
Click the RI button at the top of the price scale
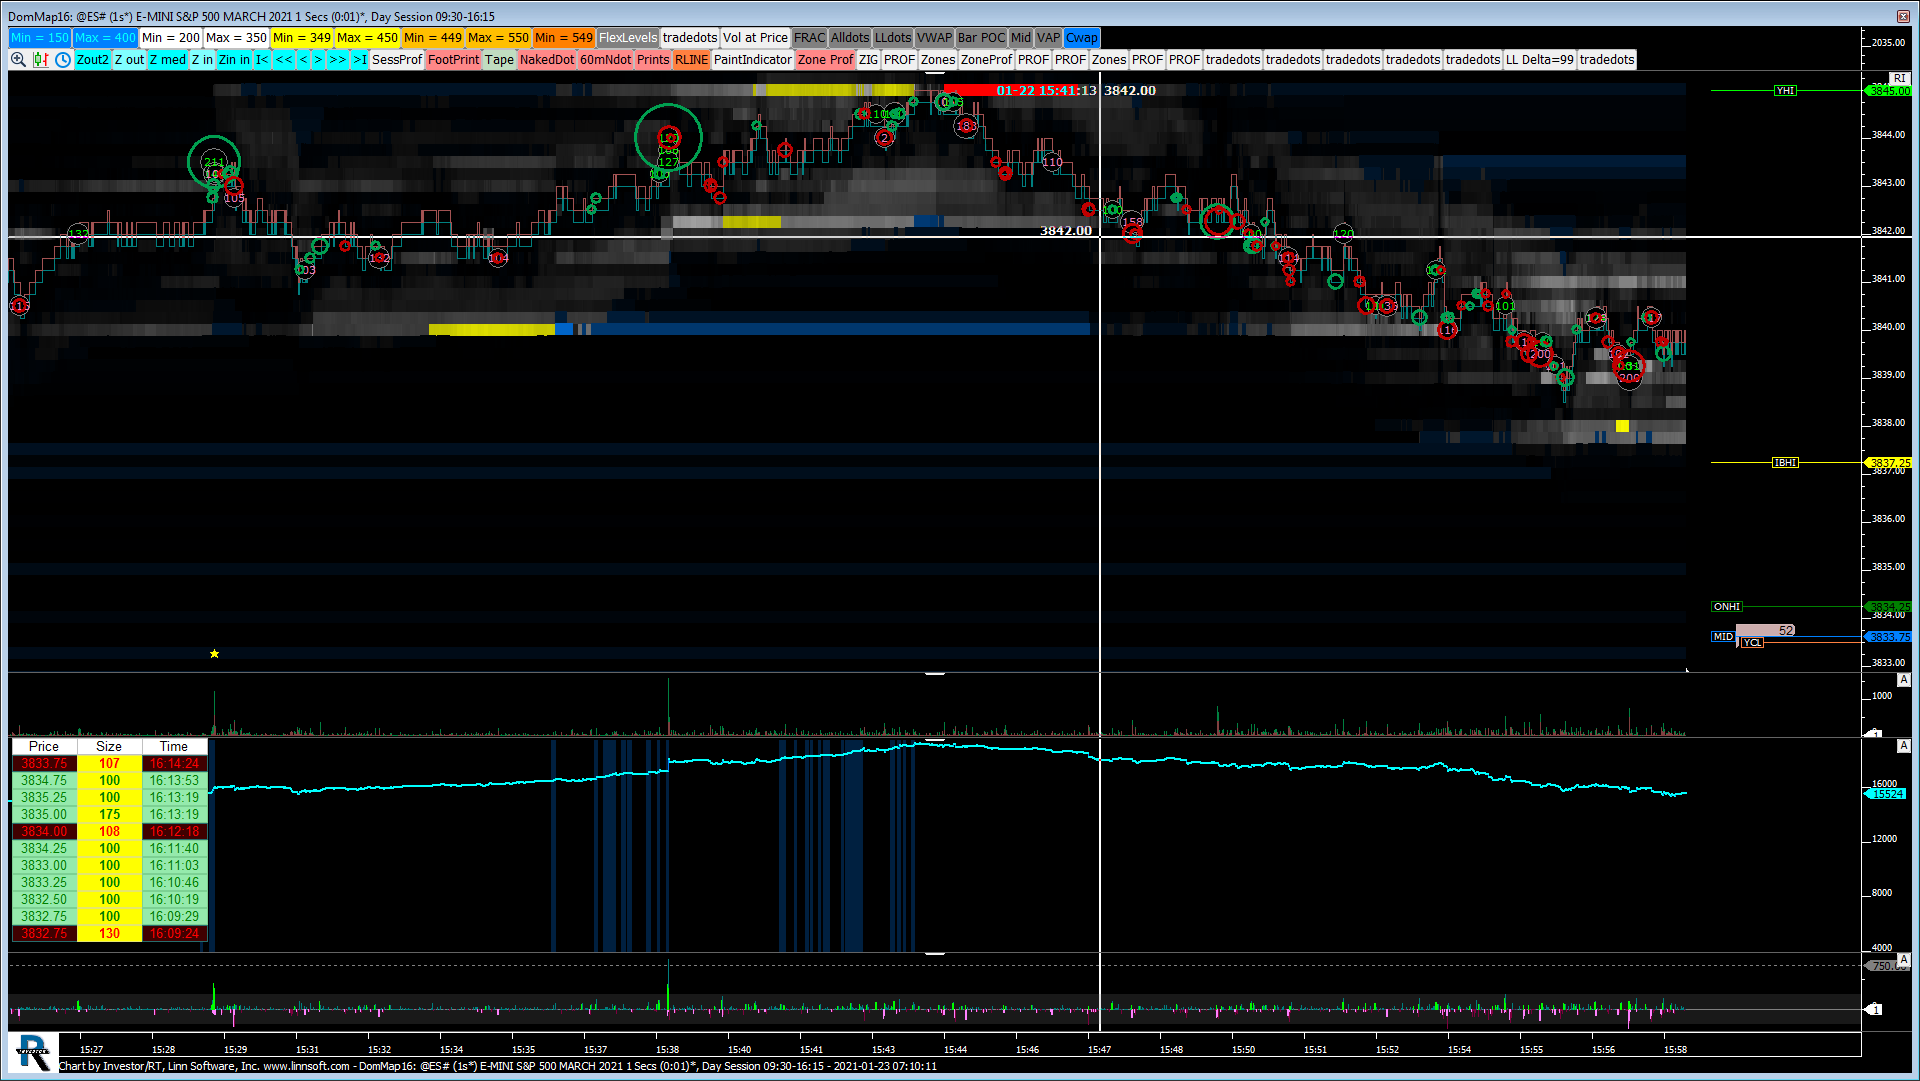[x=1899, y=78]
